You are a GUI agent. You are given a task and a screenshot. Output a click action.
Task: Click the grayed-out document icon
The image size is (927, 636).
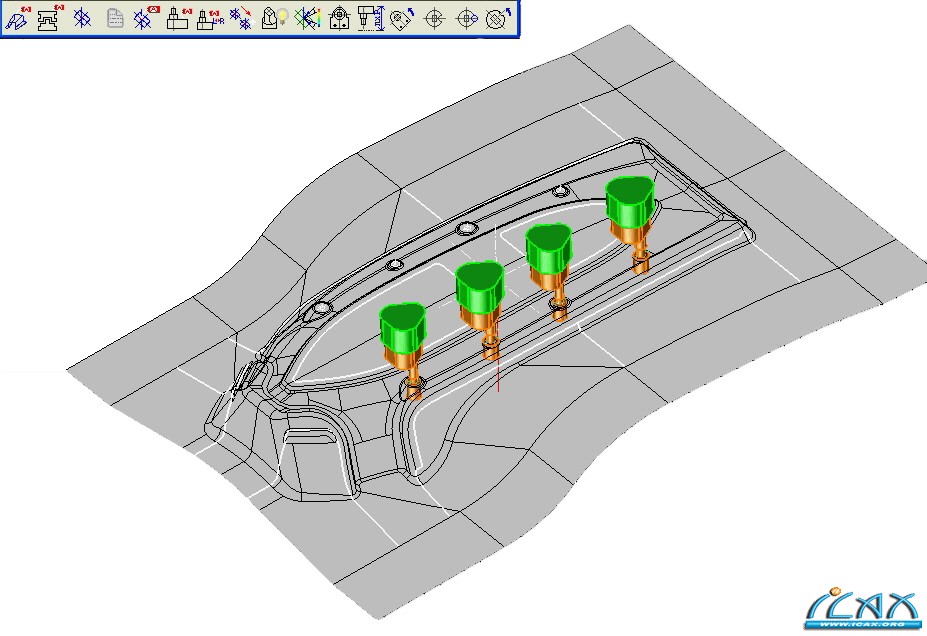coord(115,18)
